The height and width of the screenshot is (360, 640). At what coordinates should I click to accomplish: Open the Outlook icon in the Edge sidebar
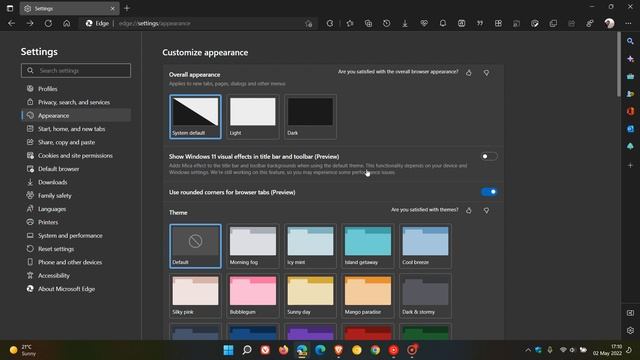630,129
